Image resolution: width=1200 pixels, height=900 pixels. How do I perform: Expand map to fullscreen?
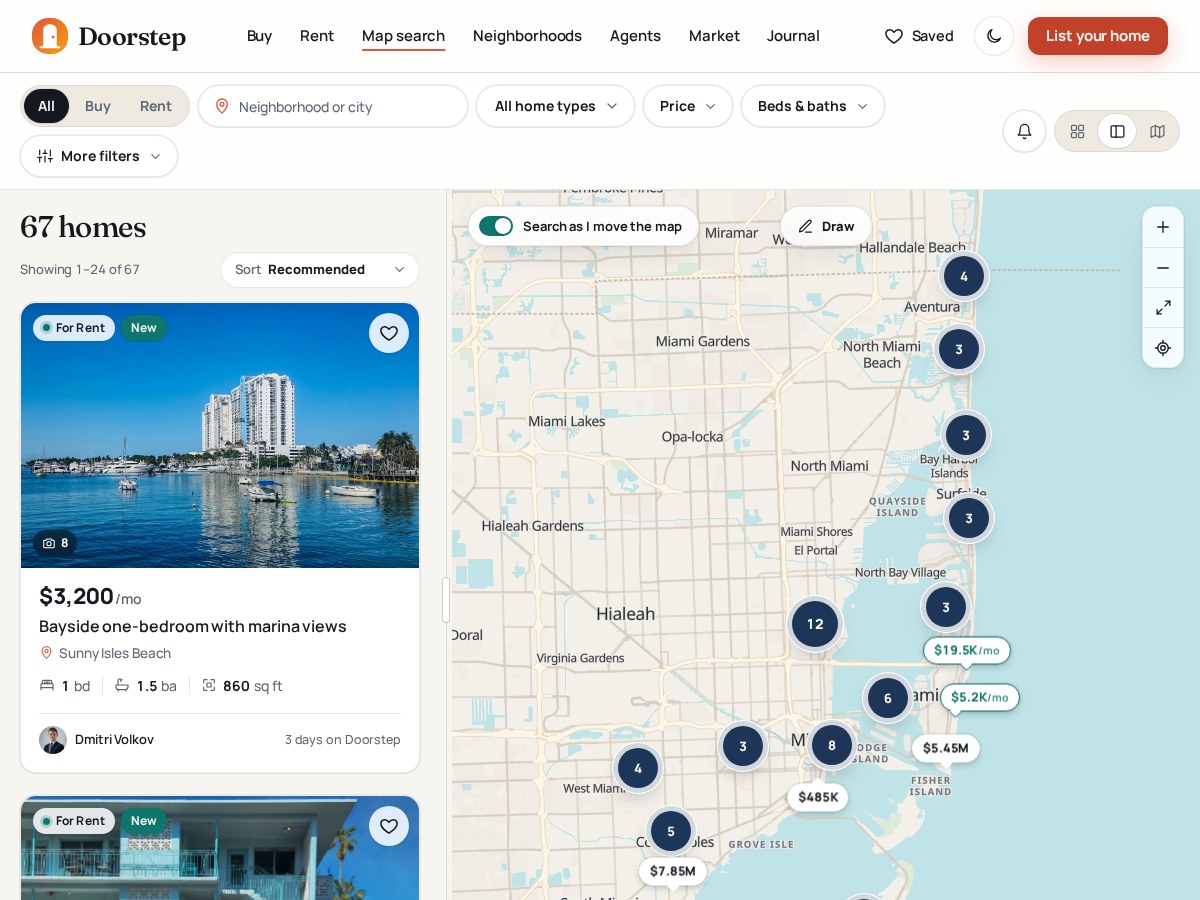pyautogui.click(x=1163, y=308)
